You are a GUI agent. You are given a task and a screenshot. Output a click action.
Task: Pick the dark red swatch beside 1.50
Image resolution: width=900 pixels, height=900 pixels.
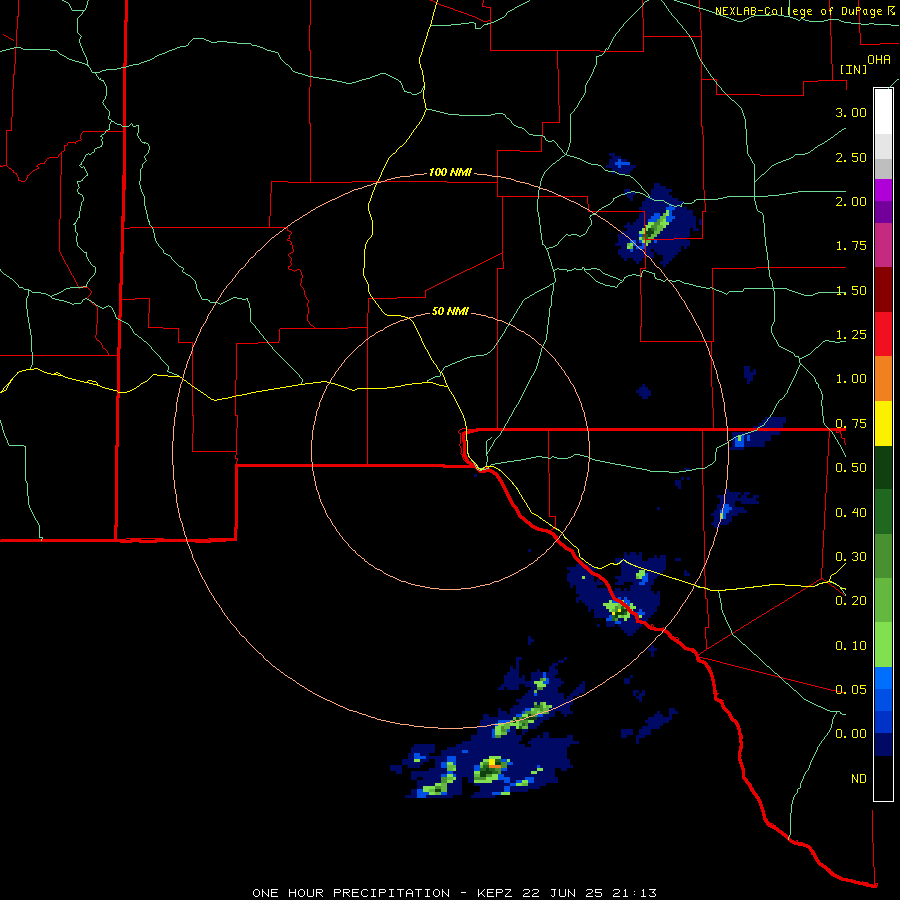coord(883,290)
